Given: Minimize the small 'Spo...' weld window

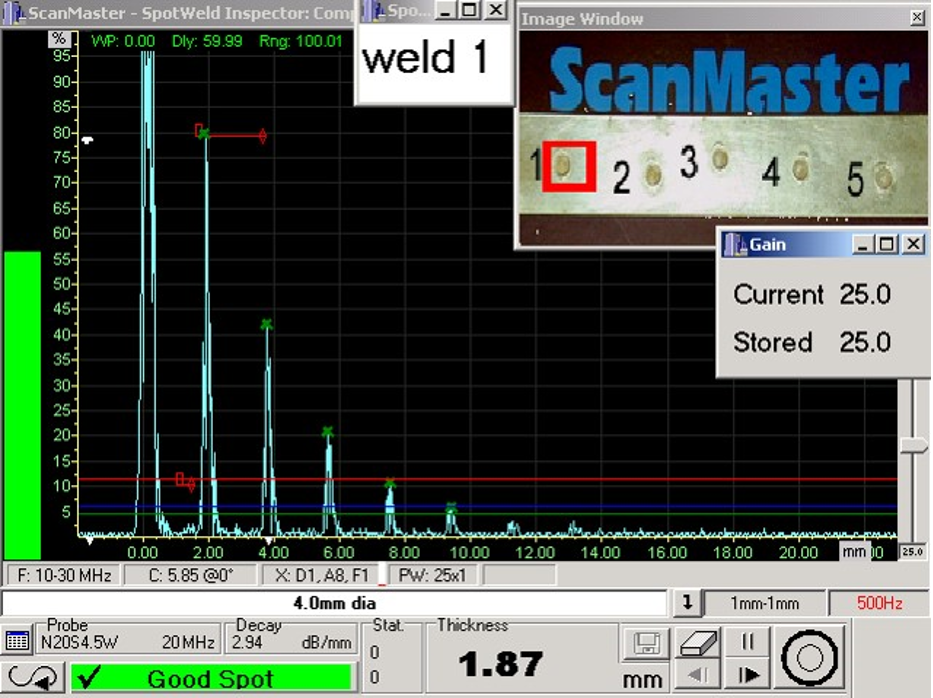Looking at the screenshot, I should (x=444, y=10).
